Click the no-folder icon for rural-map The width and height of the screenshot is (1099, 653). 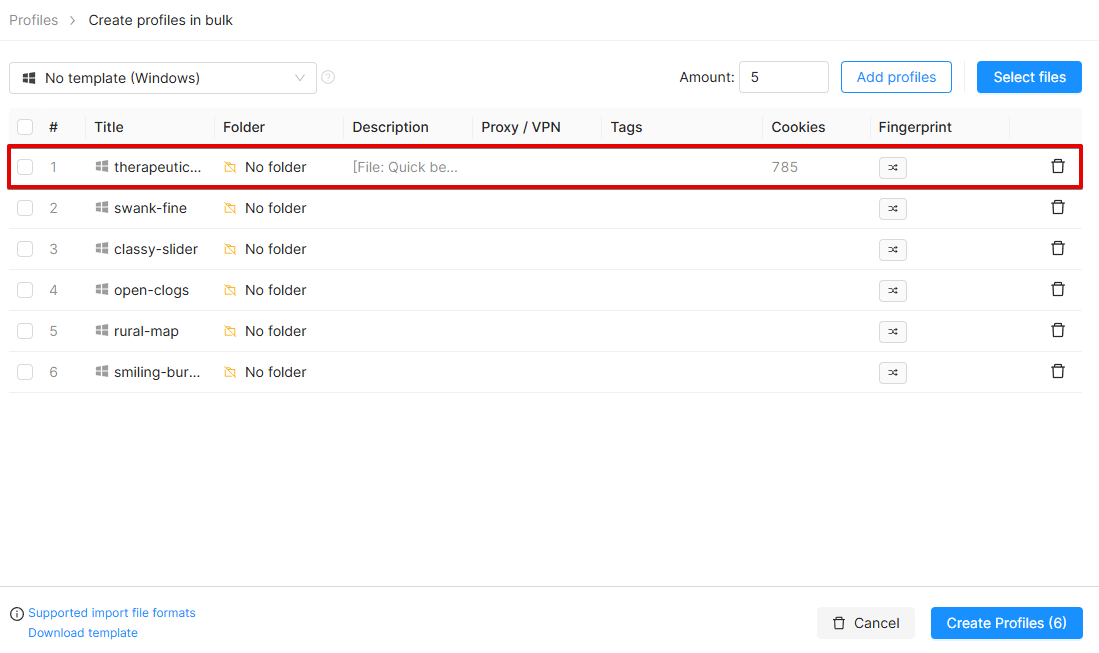(x=230, y=331)
